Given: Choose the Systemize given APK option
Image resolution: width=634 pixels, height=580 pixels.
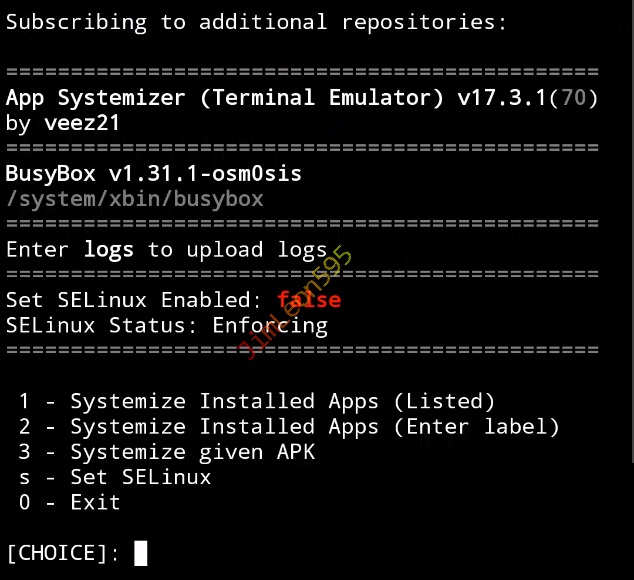Looking at the screenshot, I should tap(167, 452).
